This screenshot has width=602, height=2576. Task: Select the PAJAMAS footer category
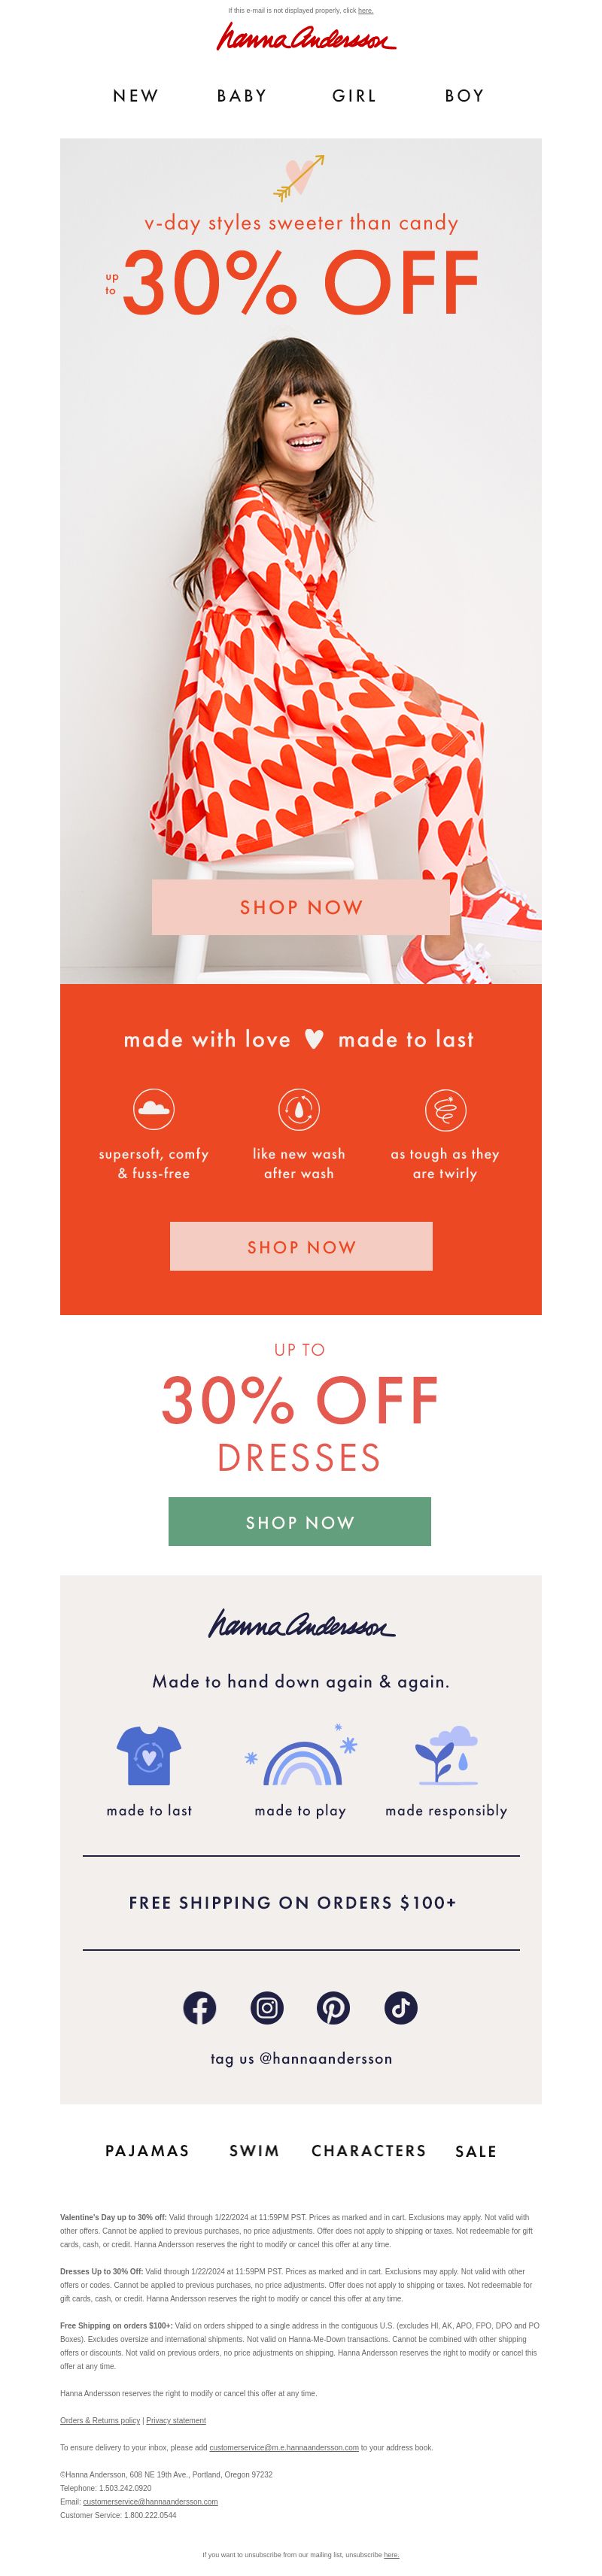tap(147, 2150)
